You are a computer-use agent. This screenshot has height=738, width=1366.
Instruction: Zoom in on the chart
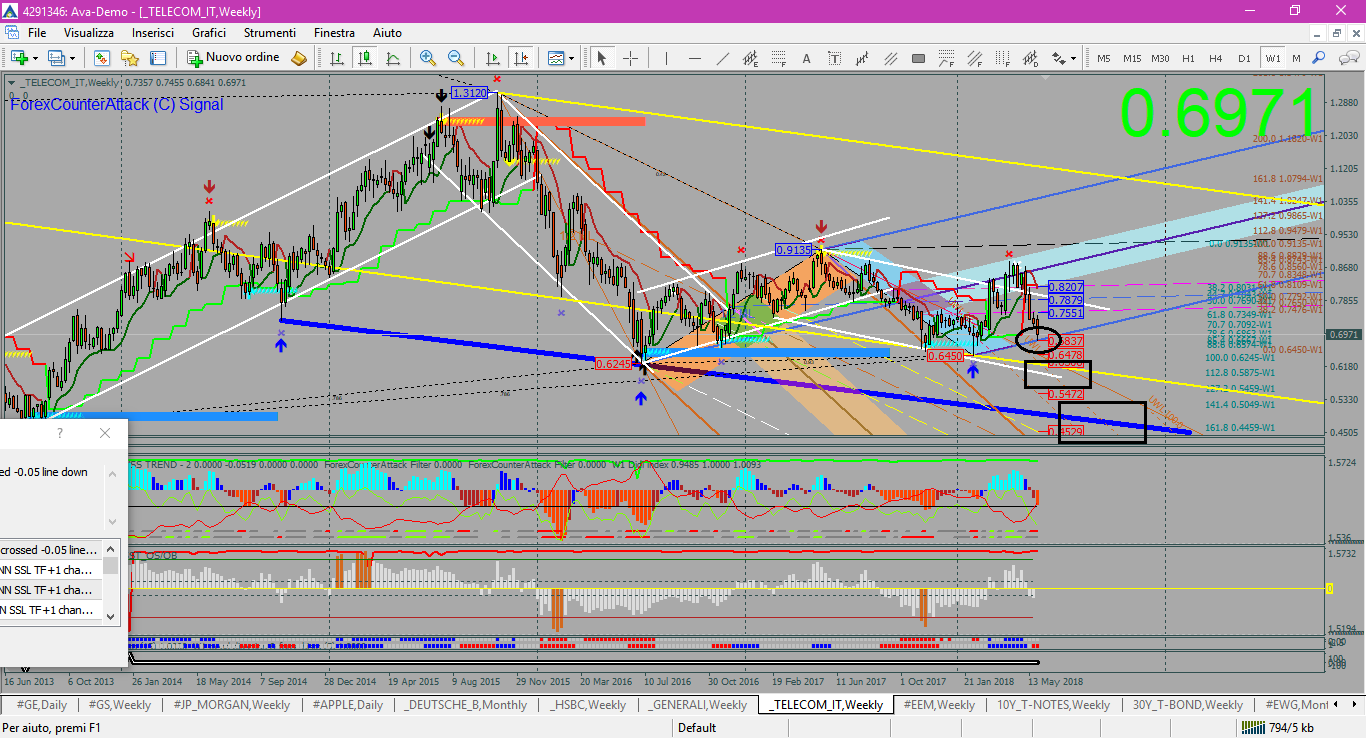click(428, 58)
